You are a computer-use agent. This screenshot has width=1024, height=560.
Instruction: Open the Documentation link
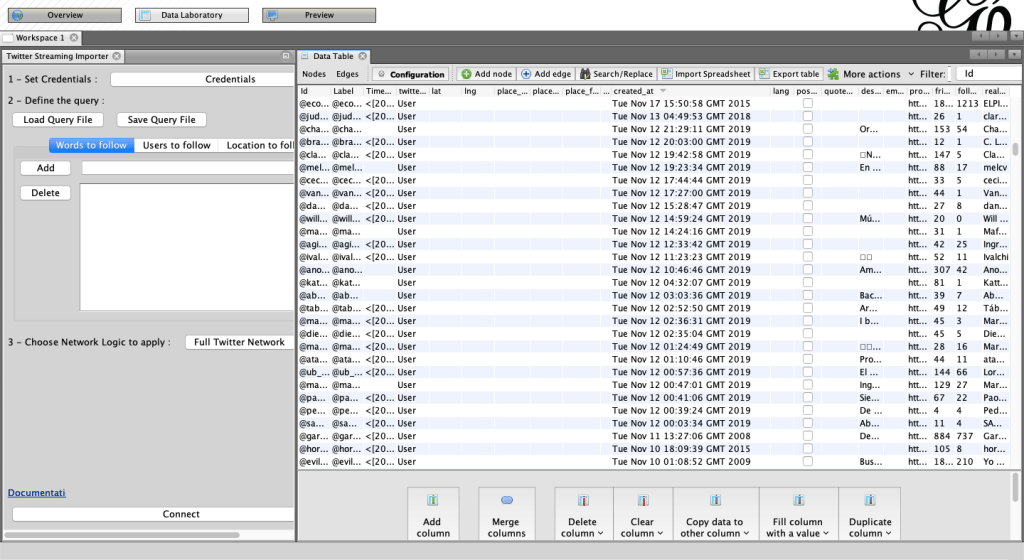37,493
